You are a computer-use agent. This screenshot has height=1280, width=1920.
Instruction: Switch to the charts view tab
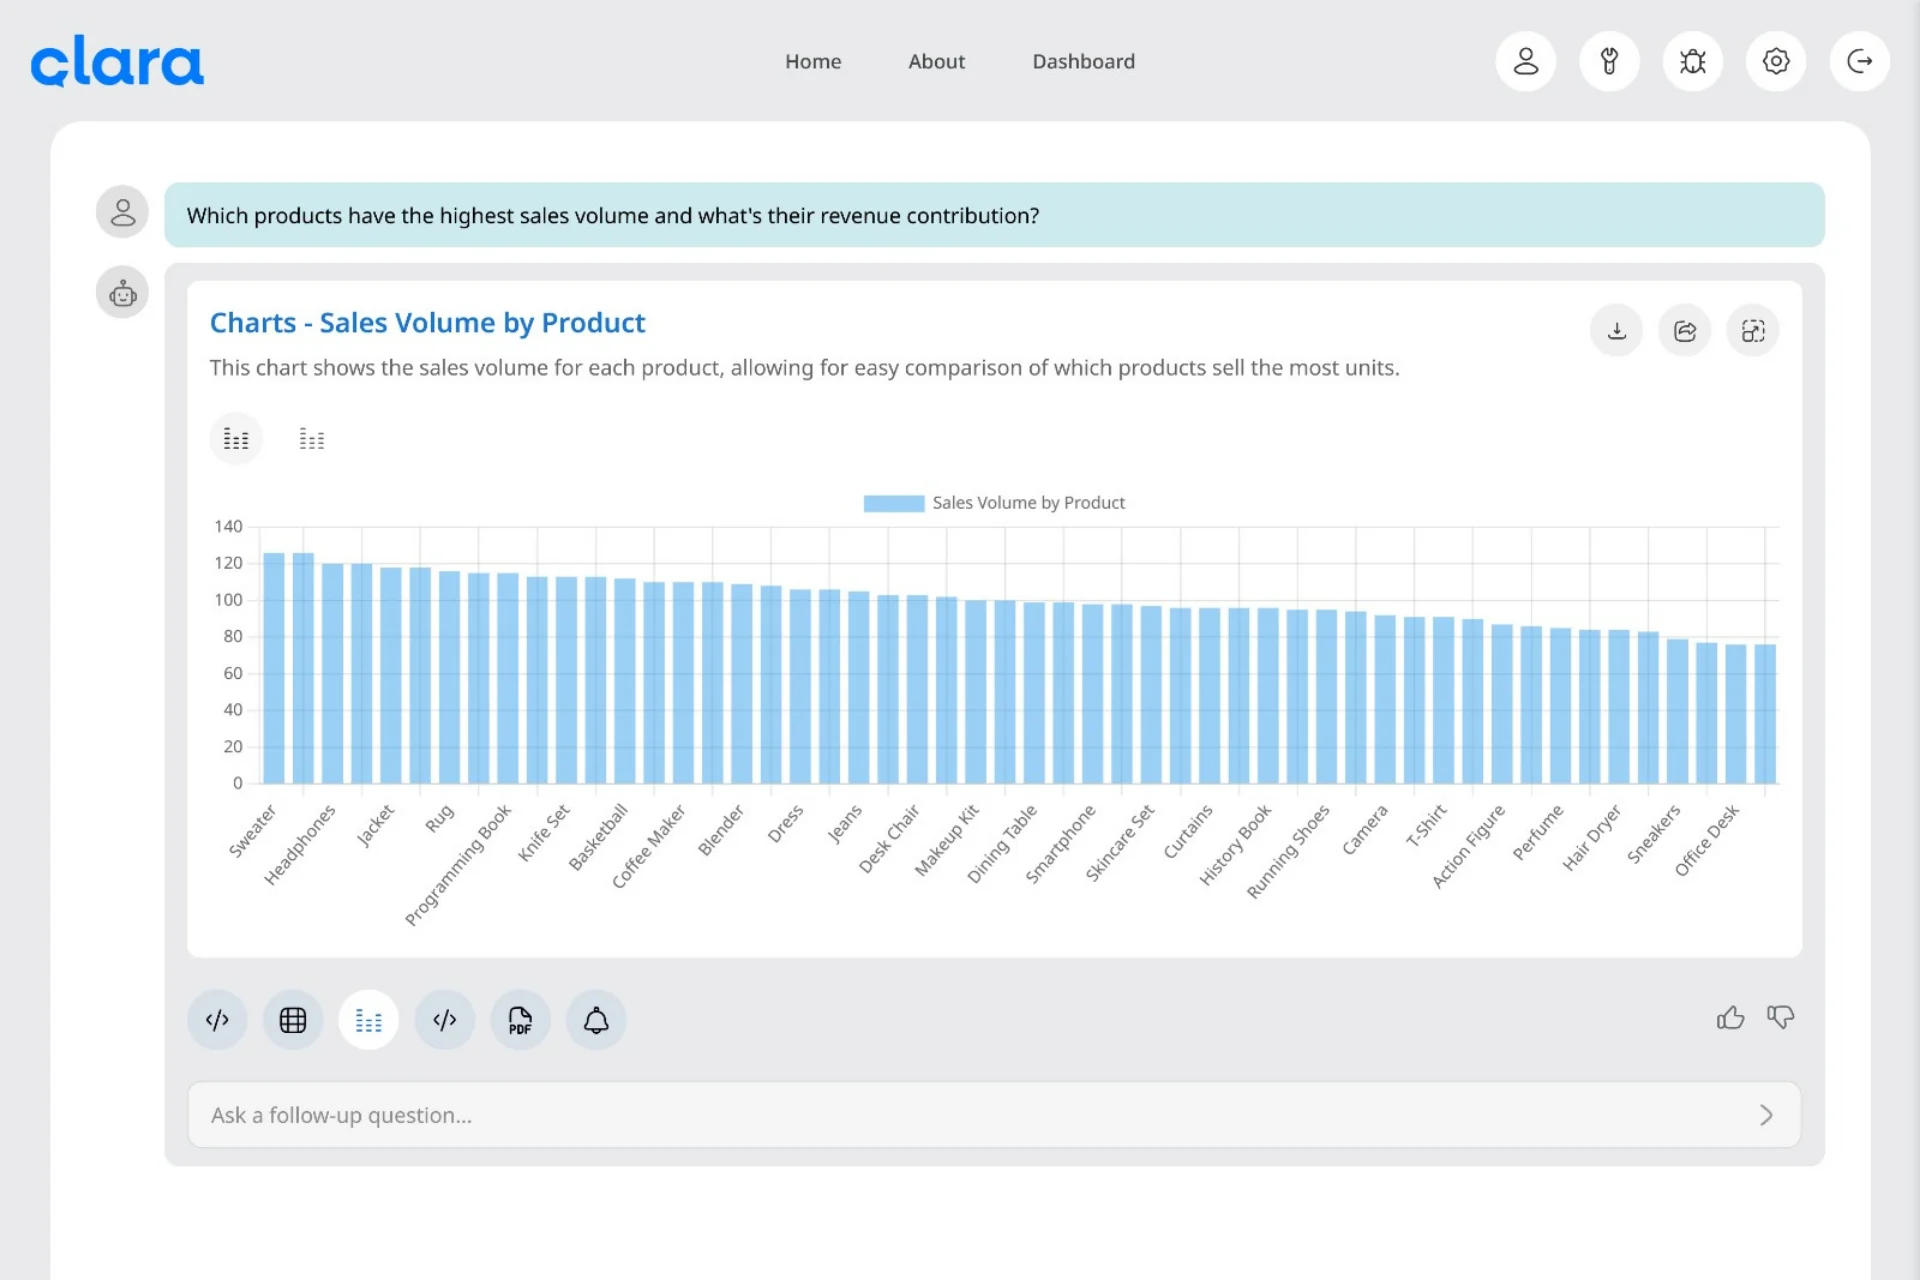368,1020
